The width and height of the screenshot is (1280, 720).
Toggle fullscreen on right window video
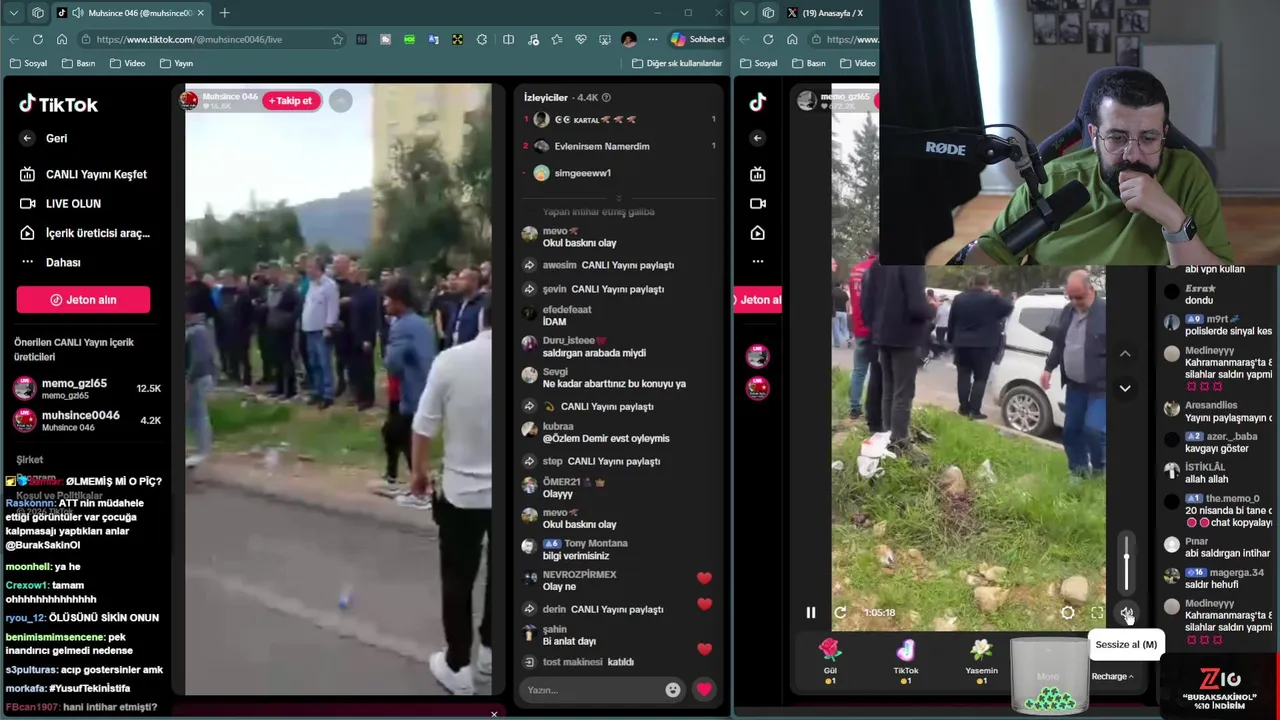tap(1097, 613)
